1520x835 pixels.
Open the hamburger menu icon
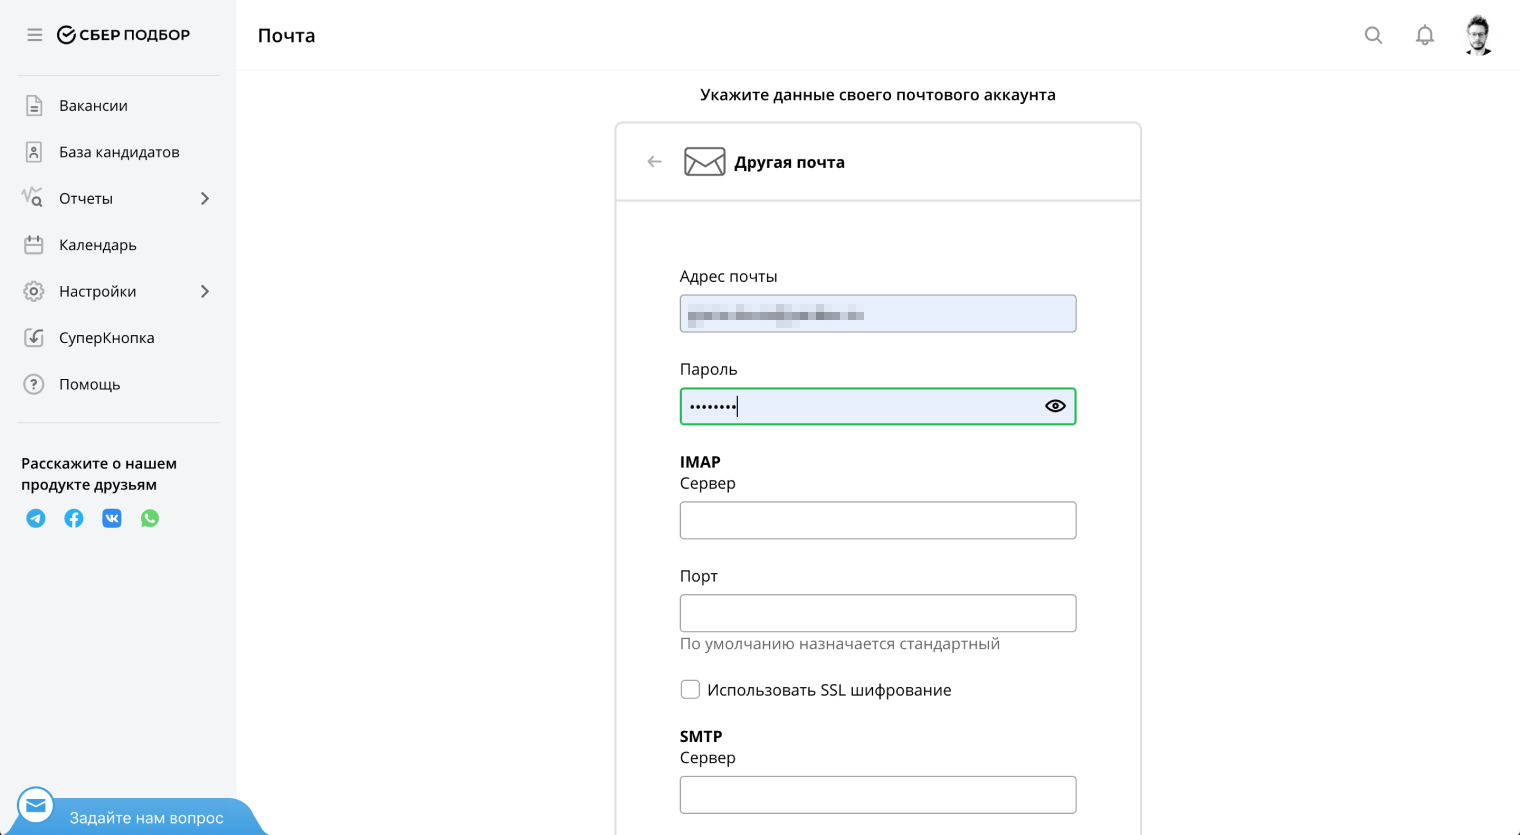(x=35, y=35)
